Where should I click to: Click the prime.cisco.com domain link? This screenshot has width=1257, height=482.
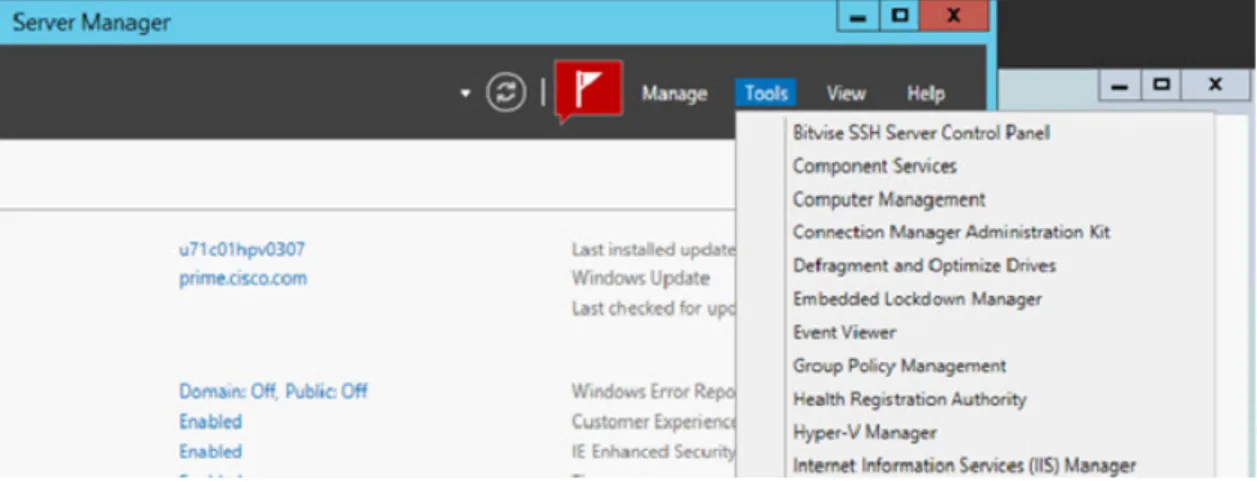click(243, 279)
